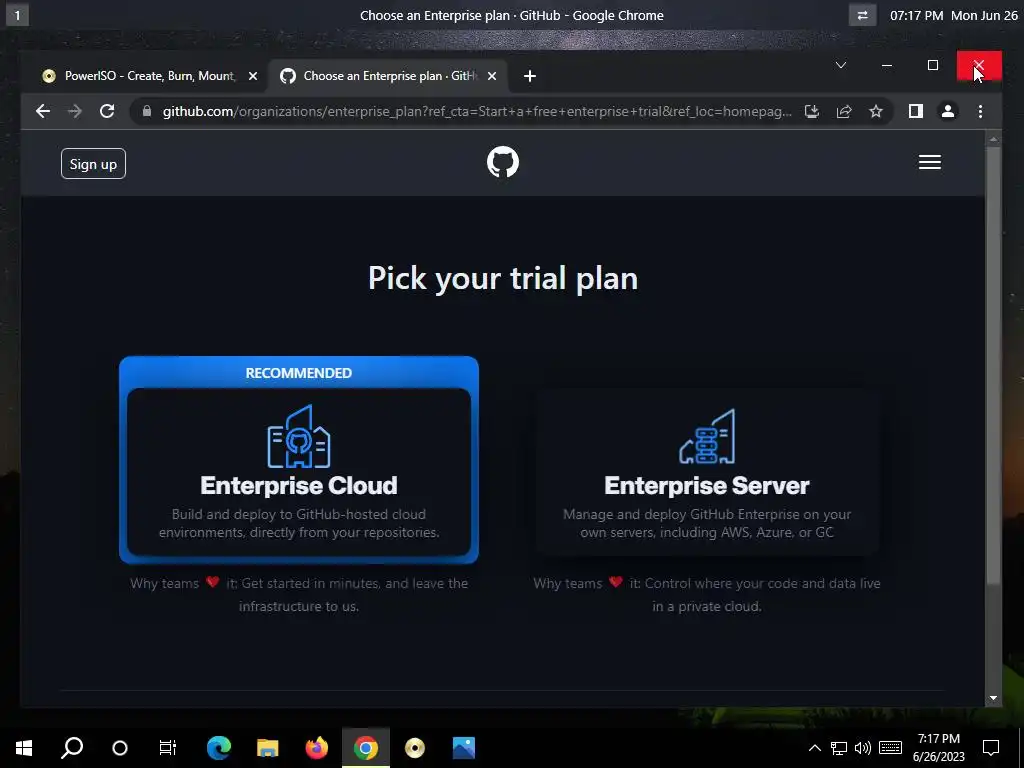Screen dimensions: 1024x768
Task: Go back using Chrome's back arrow
Action: click(43, 112)
